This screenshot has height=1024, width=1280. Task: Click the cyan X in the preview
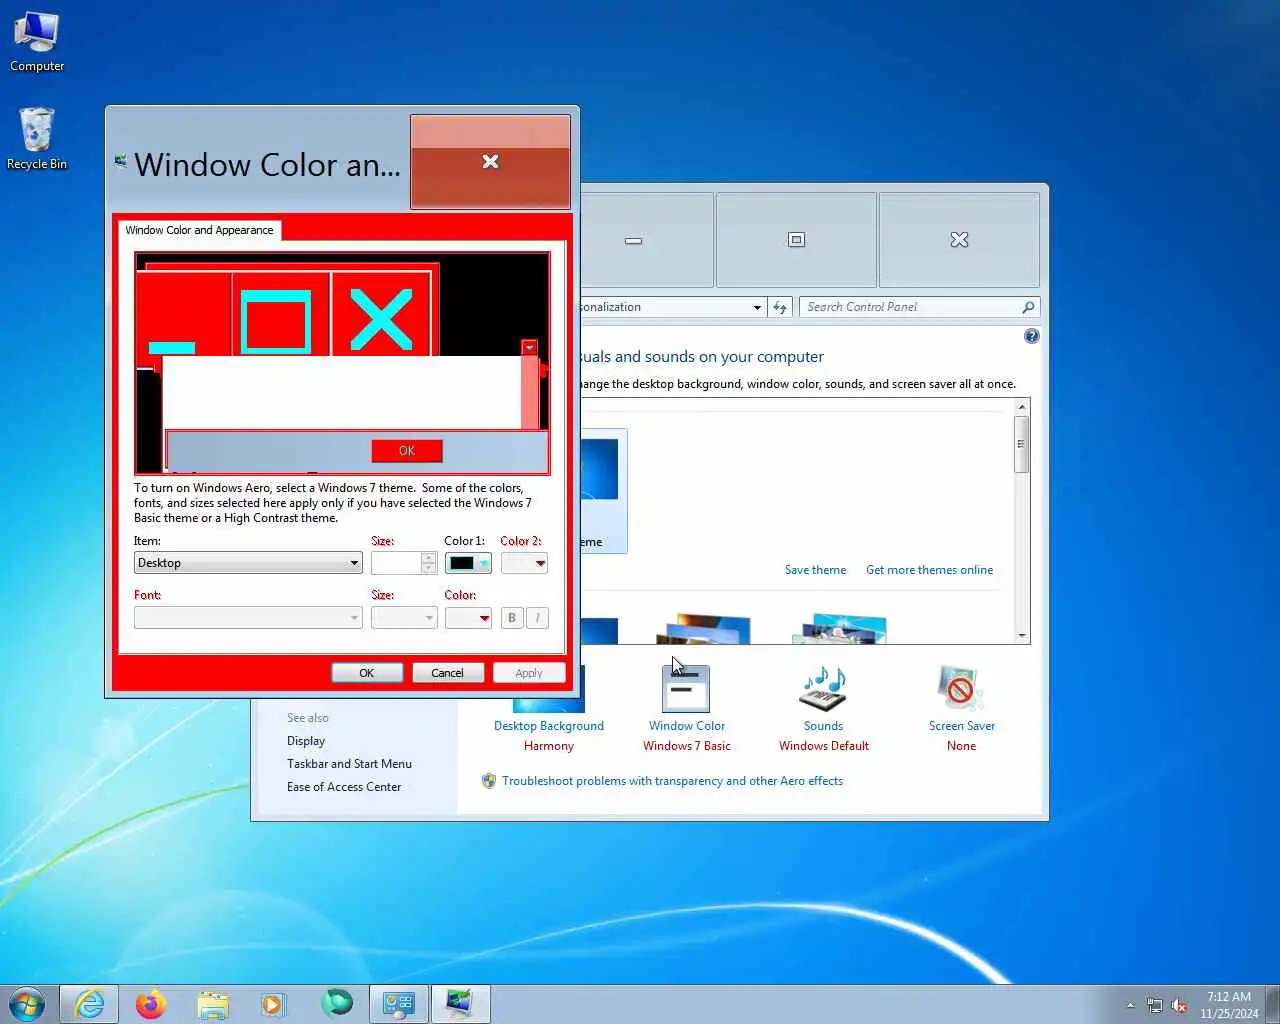tap(380, 320)
